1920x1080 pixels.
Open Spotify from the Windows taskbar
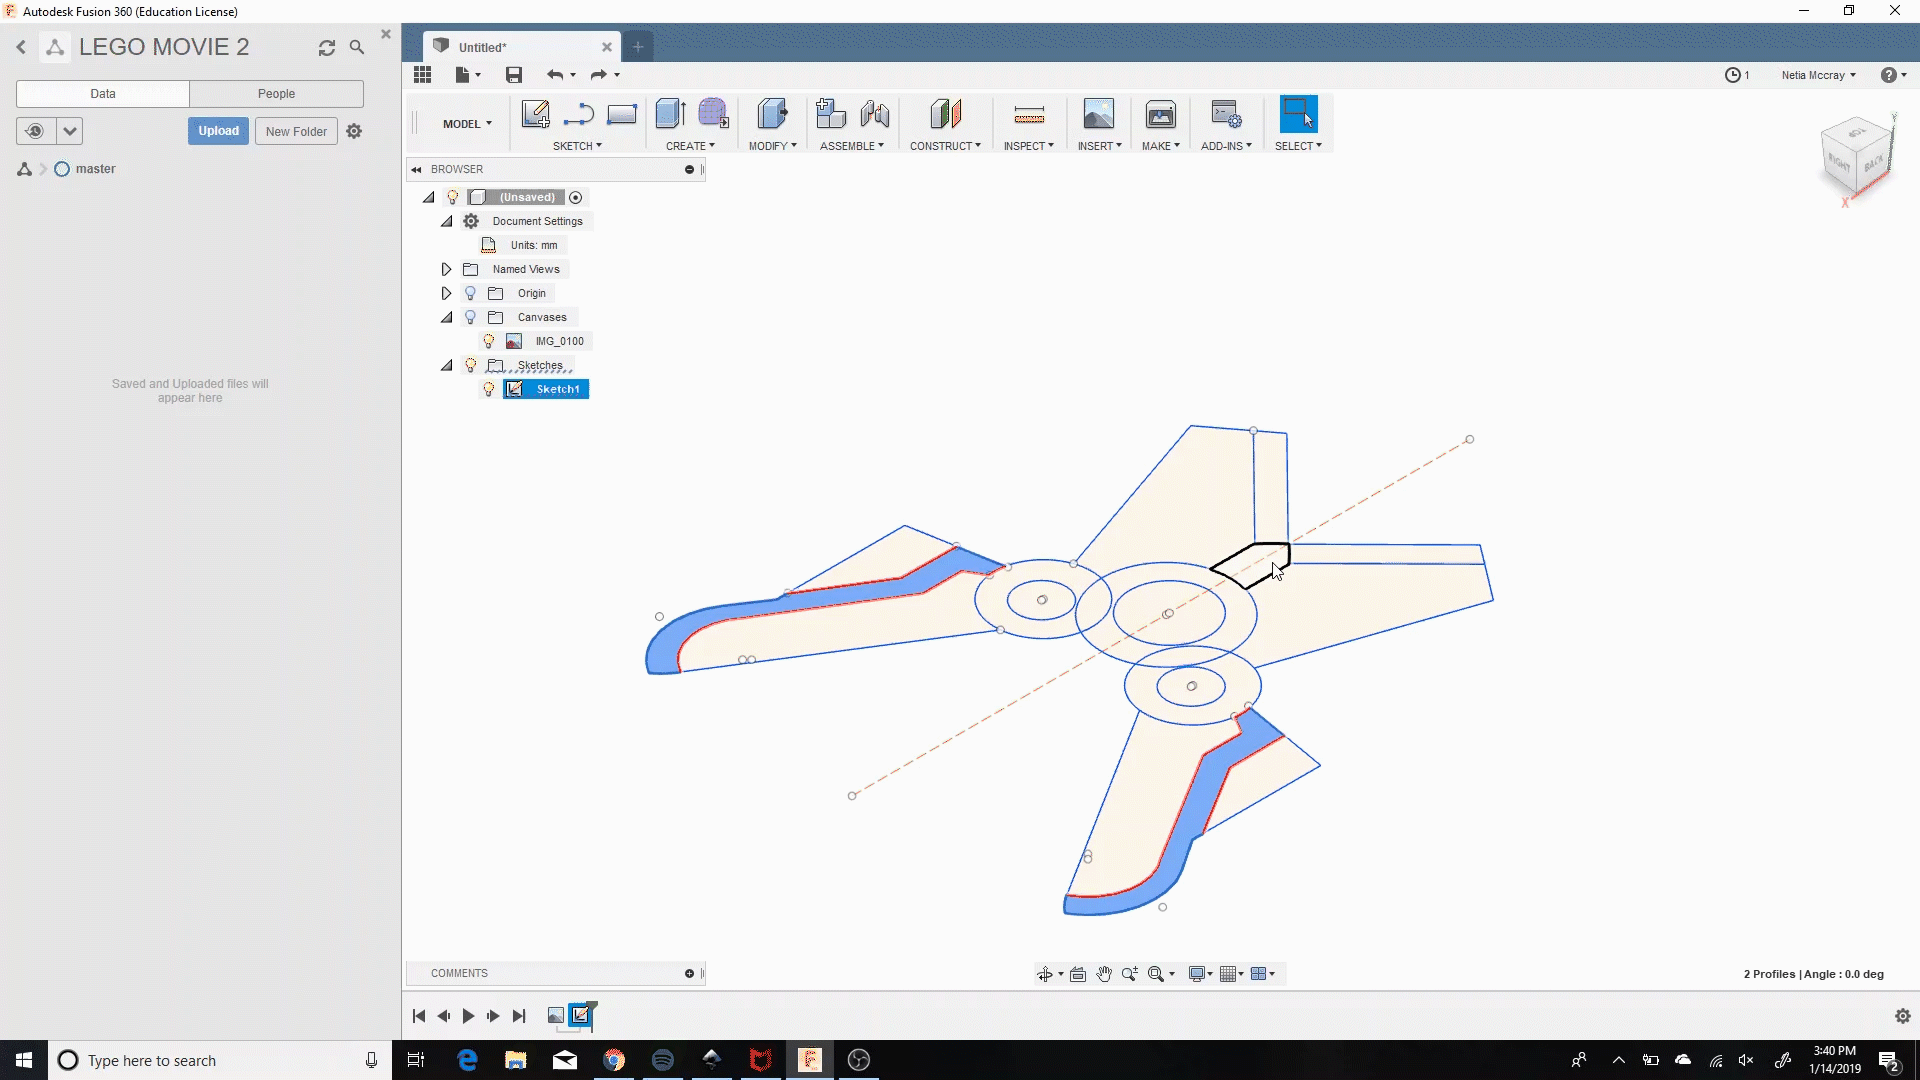662,1060
